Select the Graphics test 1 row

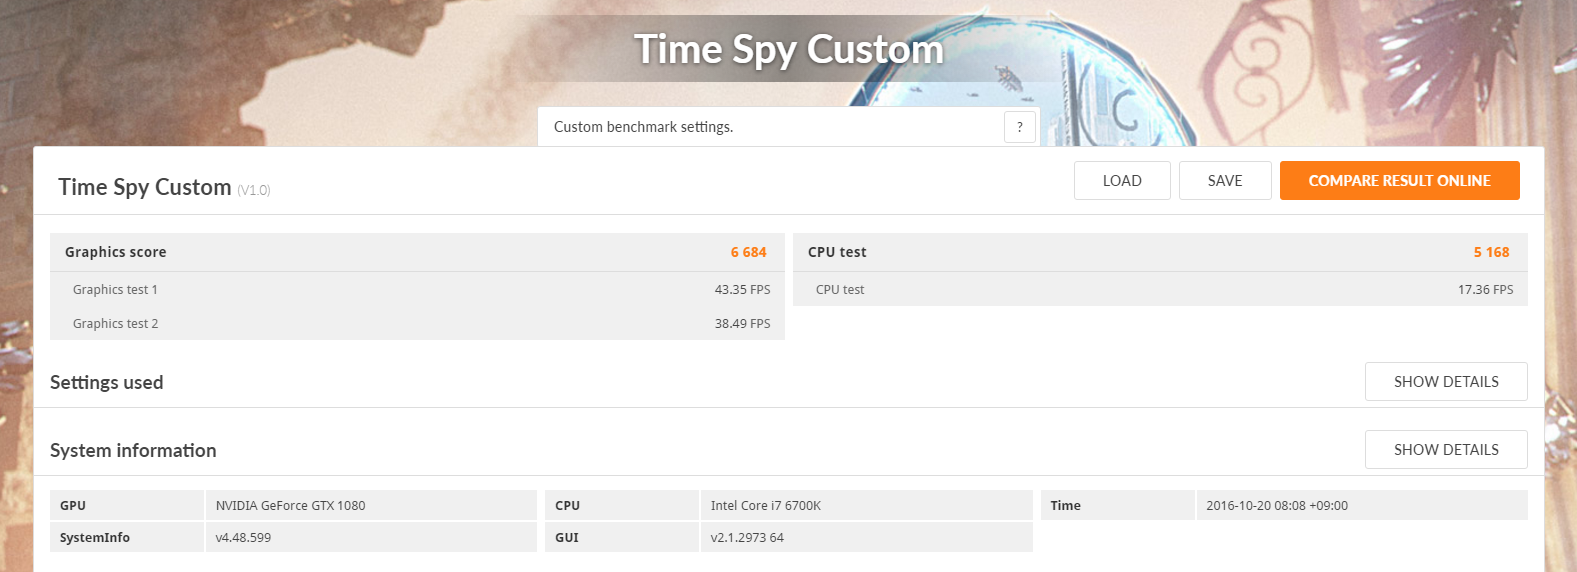(x=417, y=290)
